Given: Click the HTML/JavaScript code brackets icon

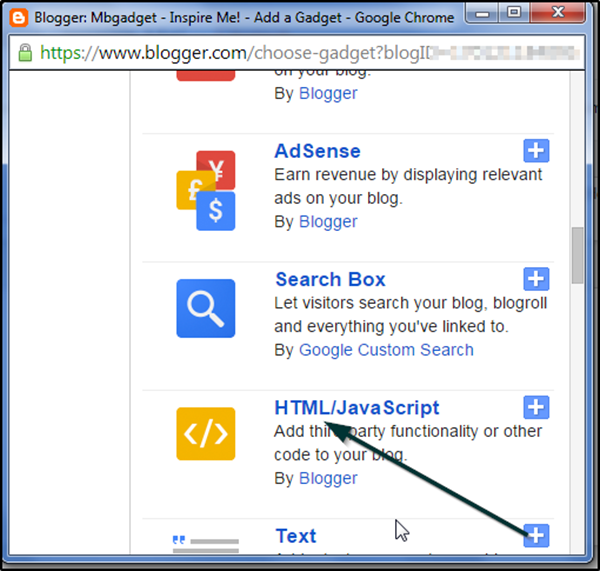Looking at the screenshot, I should [x=206, y=434].
